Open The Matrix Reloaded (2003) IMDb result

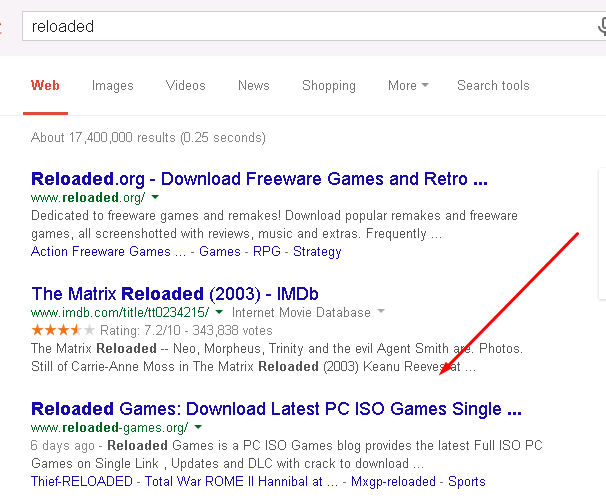pyautogui.click(x=175, y=294)
